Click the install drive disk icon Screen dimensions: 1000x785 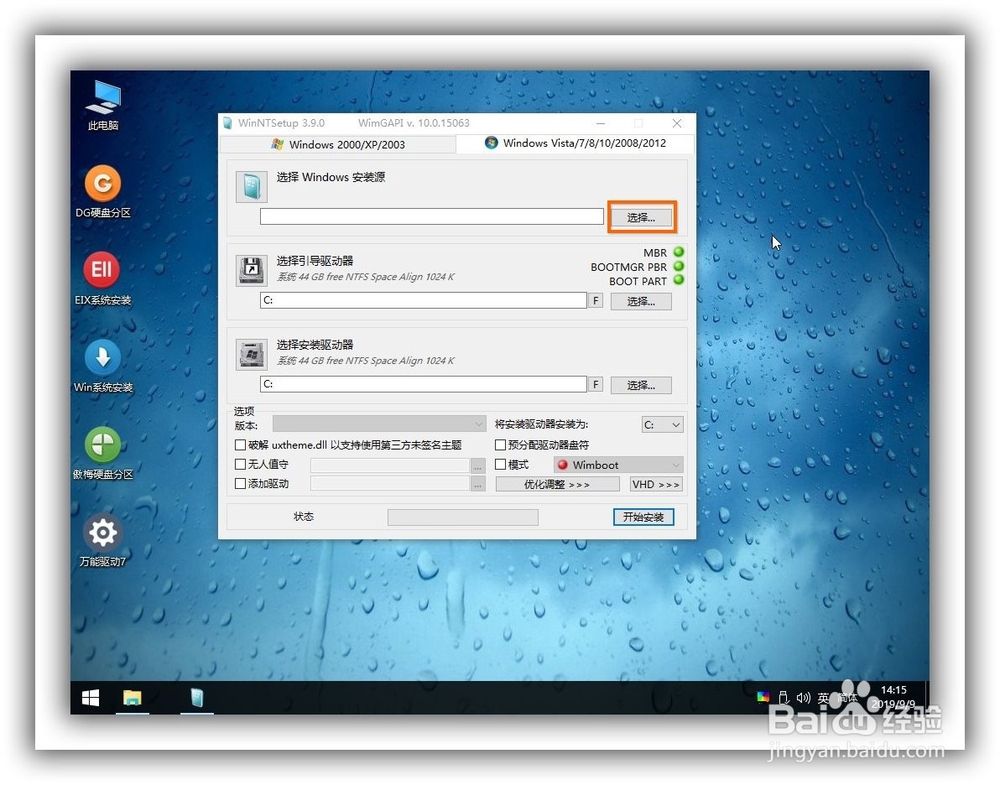point(251,355)
